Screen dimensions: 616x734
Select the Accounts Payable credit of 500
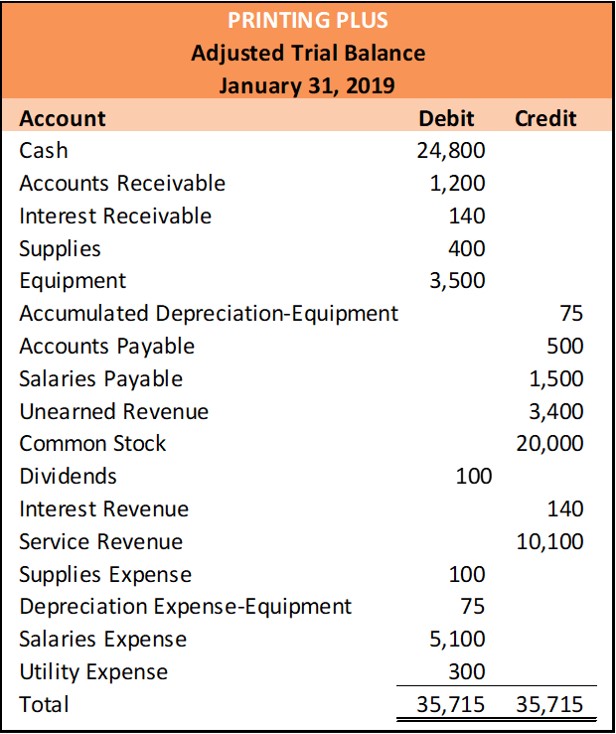coord(565,346)
